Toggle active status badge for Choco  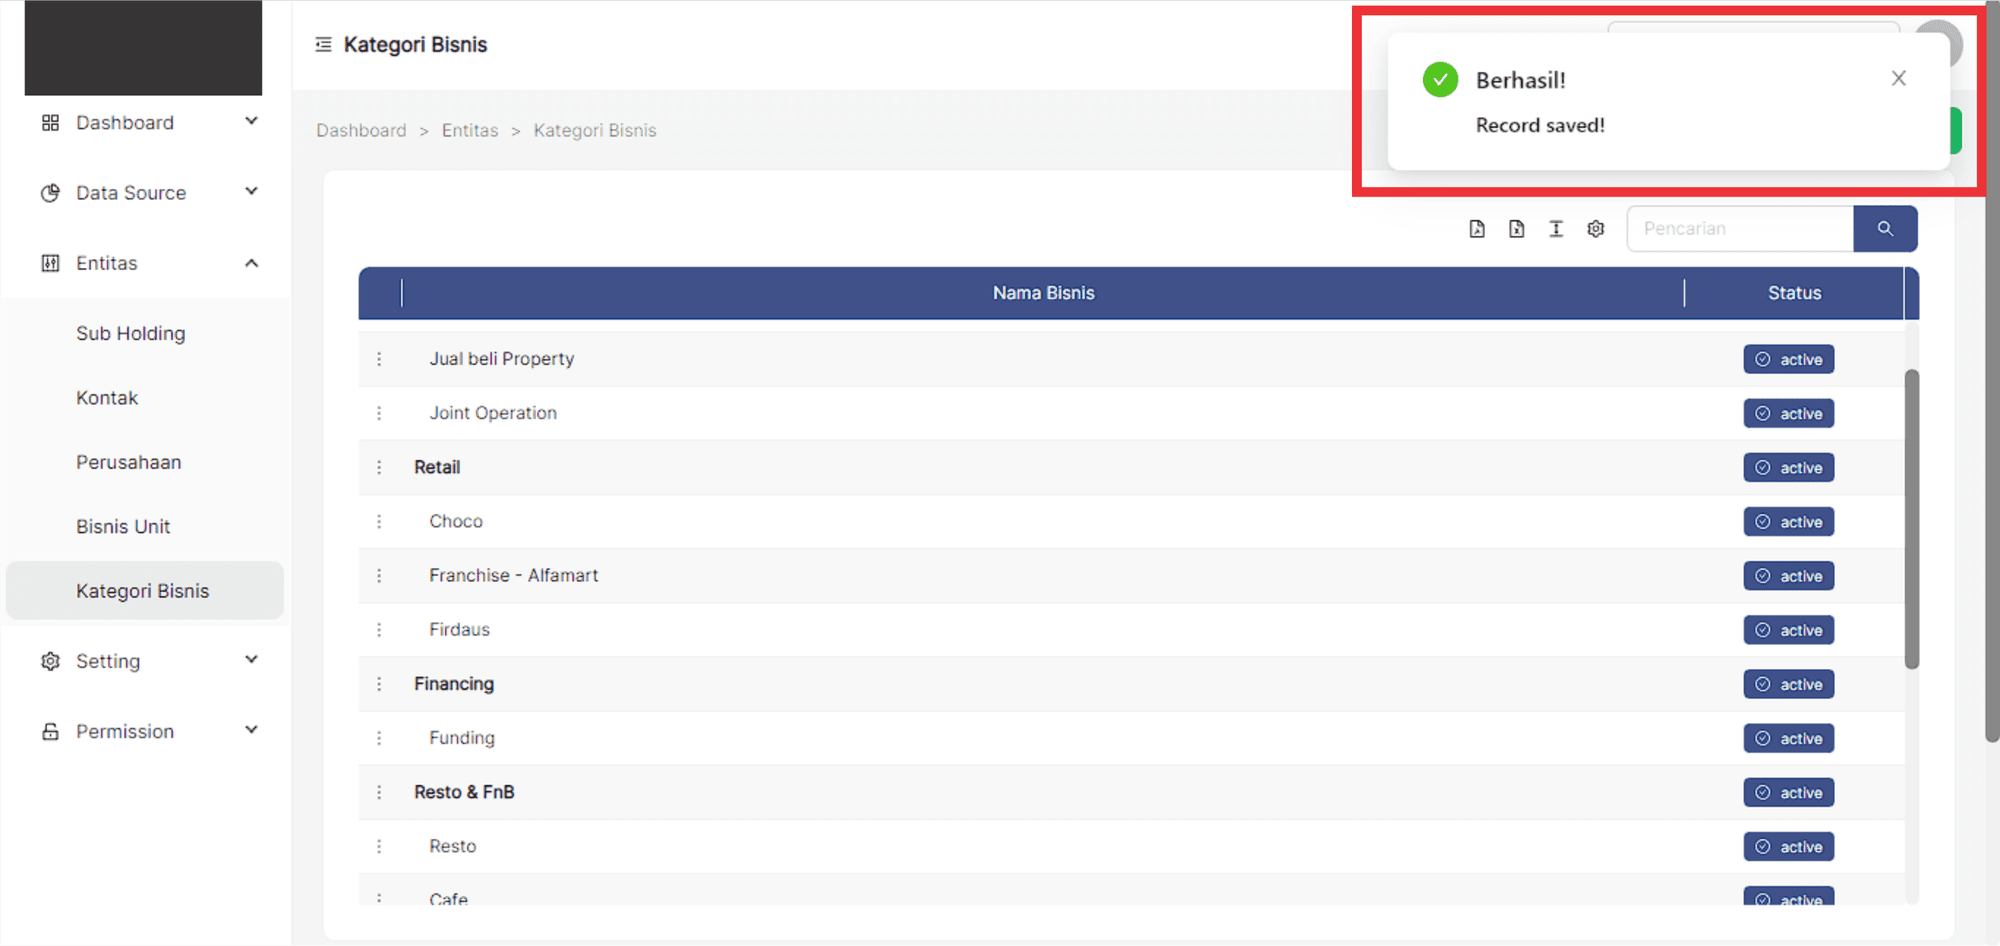1788,522
